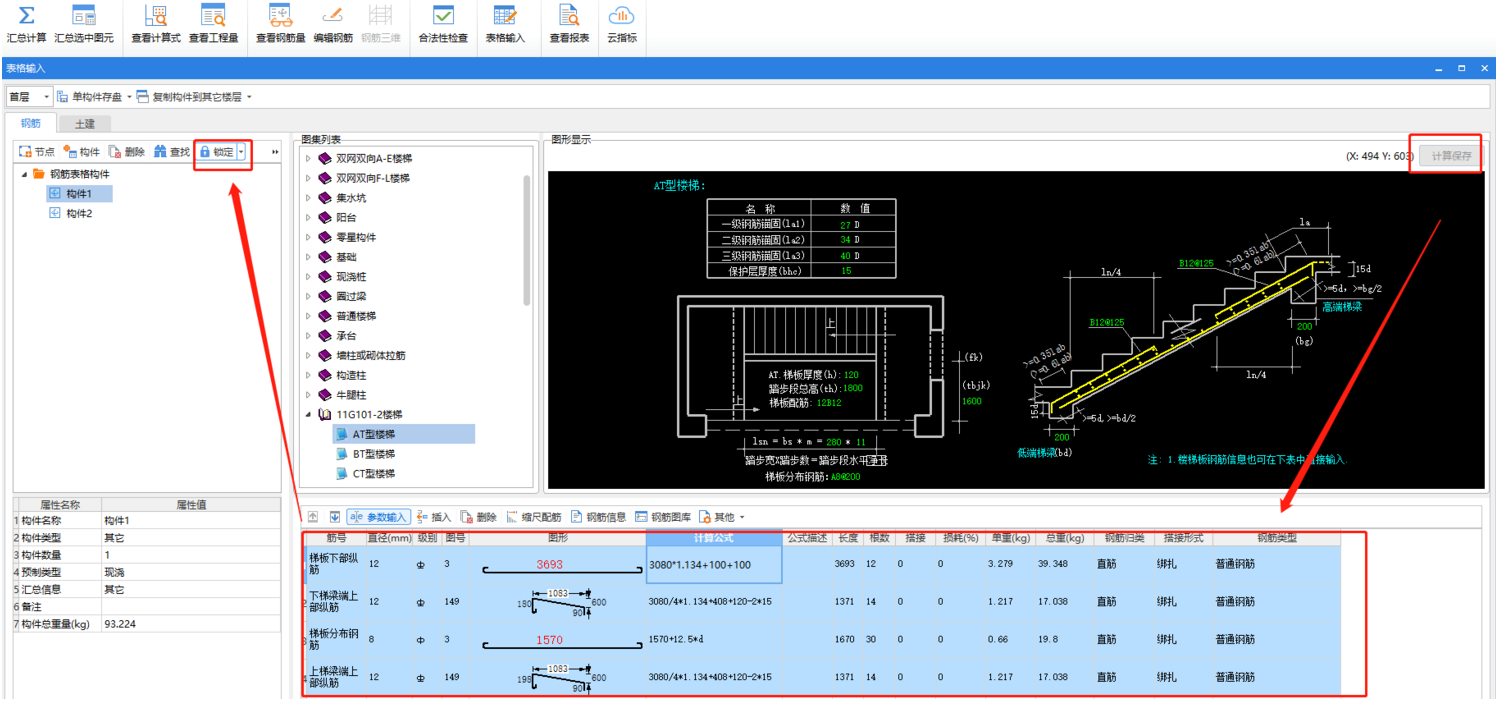This screenshot has width=1496, height=710.
Task: Select 零星构件 in atlas list
Action: (355, 237)
